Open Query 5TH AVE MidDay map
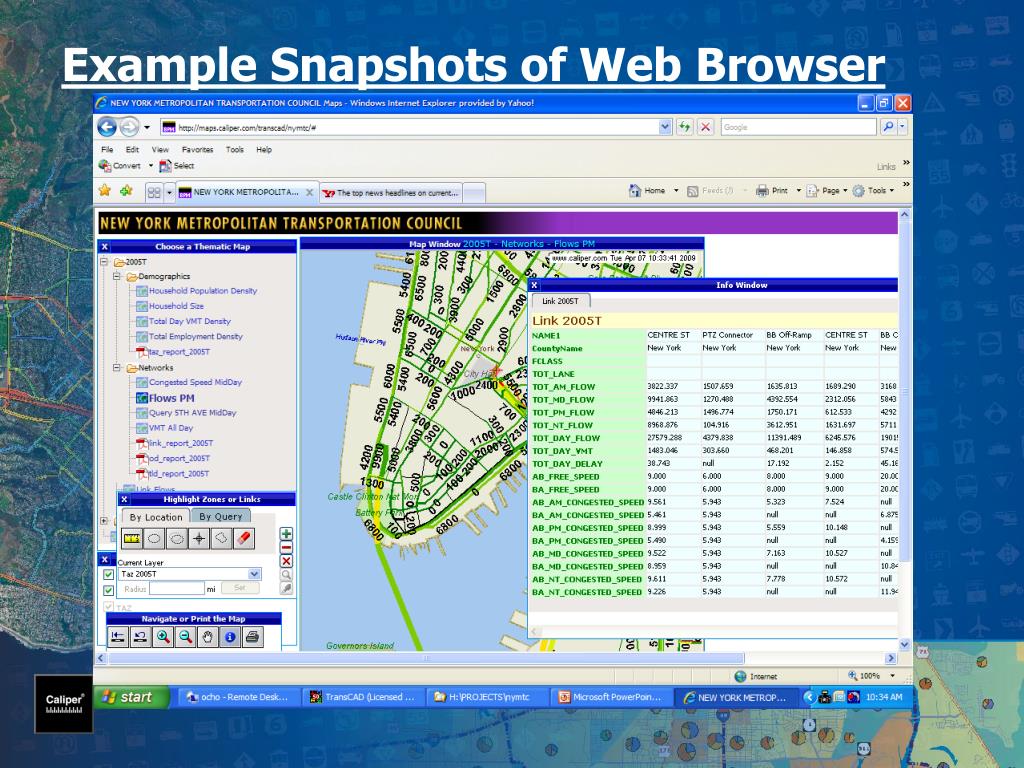The image size is (1024, 768). (x=193, y=413)
